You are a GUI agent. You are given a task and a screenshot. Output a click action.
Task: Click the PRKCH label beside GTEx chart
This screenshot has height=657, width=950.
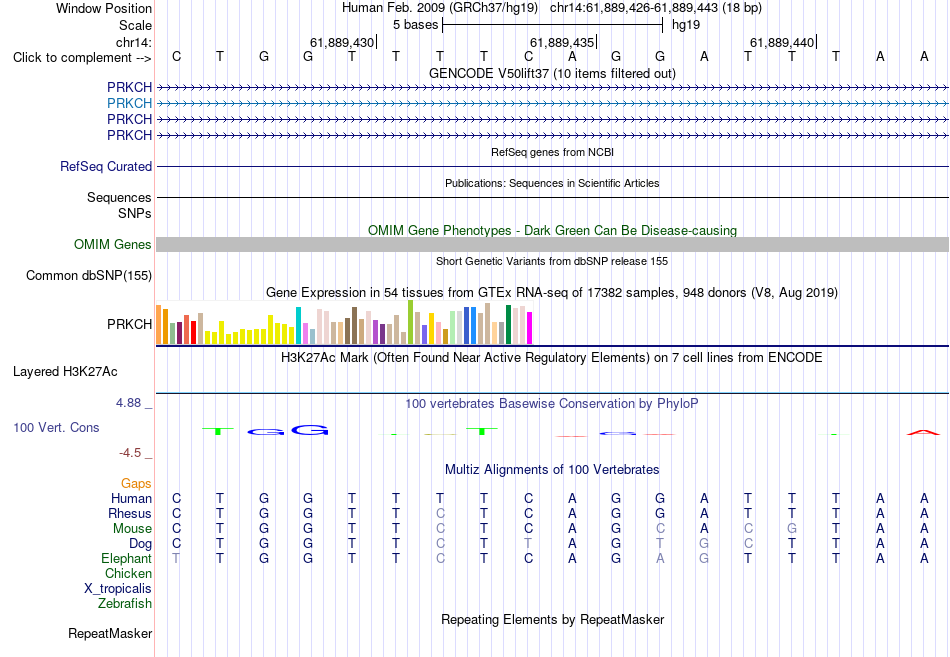tap(129, 324)
